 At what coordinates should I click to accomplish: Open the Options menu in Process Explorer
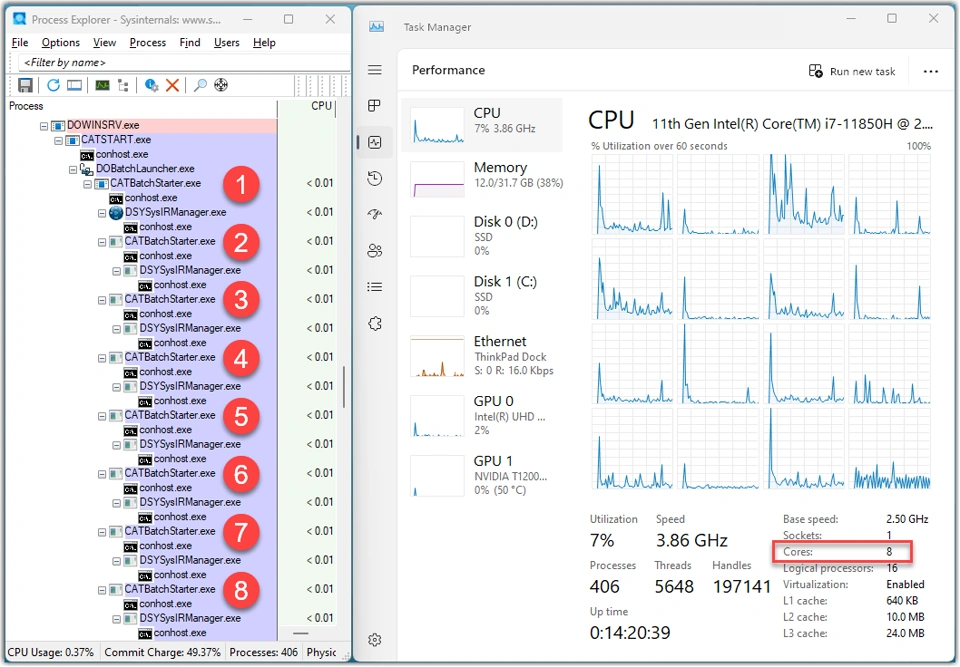[x=61, y=42]
